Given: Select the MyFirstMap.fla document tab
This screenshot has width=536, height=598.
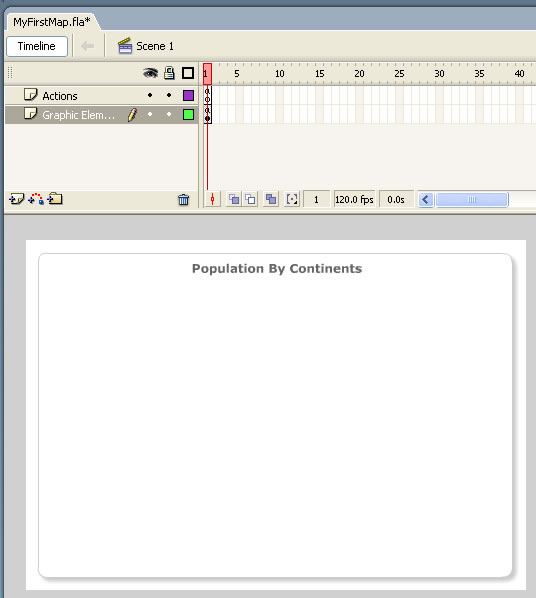Looking at the screenshot, I should click(x=52, y=22).
